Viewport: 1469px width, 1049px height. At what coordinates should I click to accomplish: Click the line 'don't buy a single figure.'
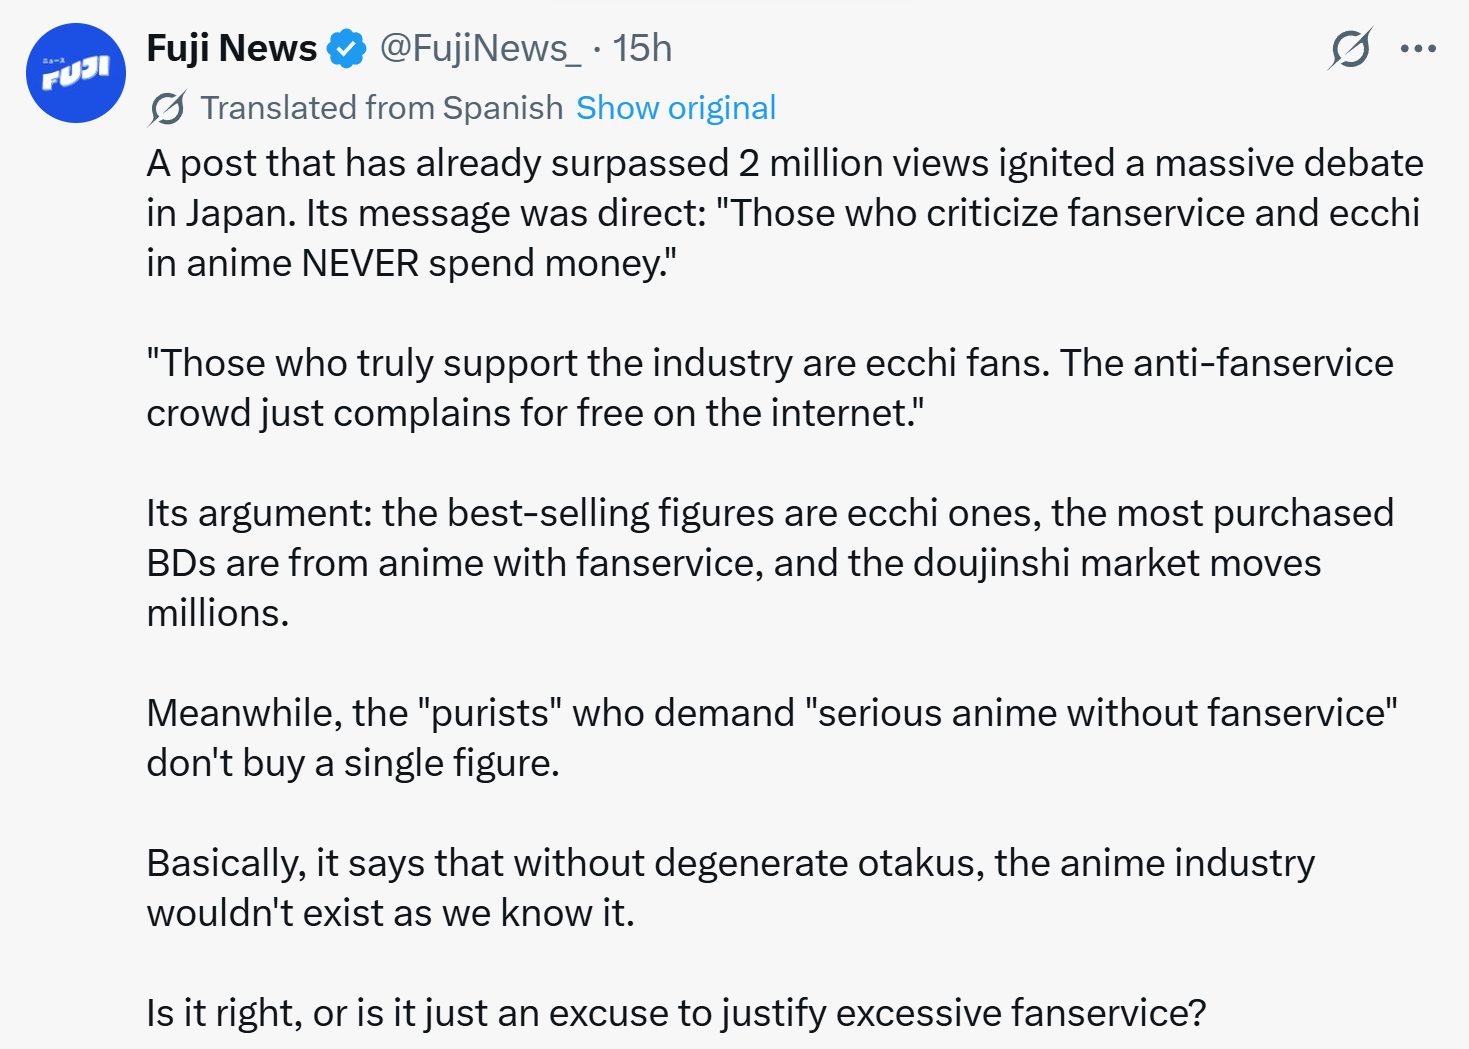353,763
